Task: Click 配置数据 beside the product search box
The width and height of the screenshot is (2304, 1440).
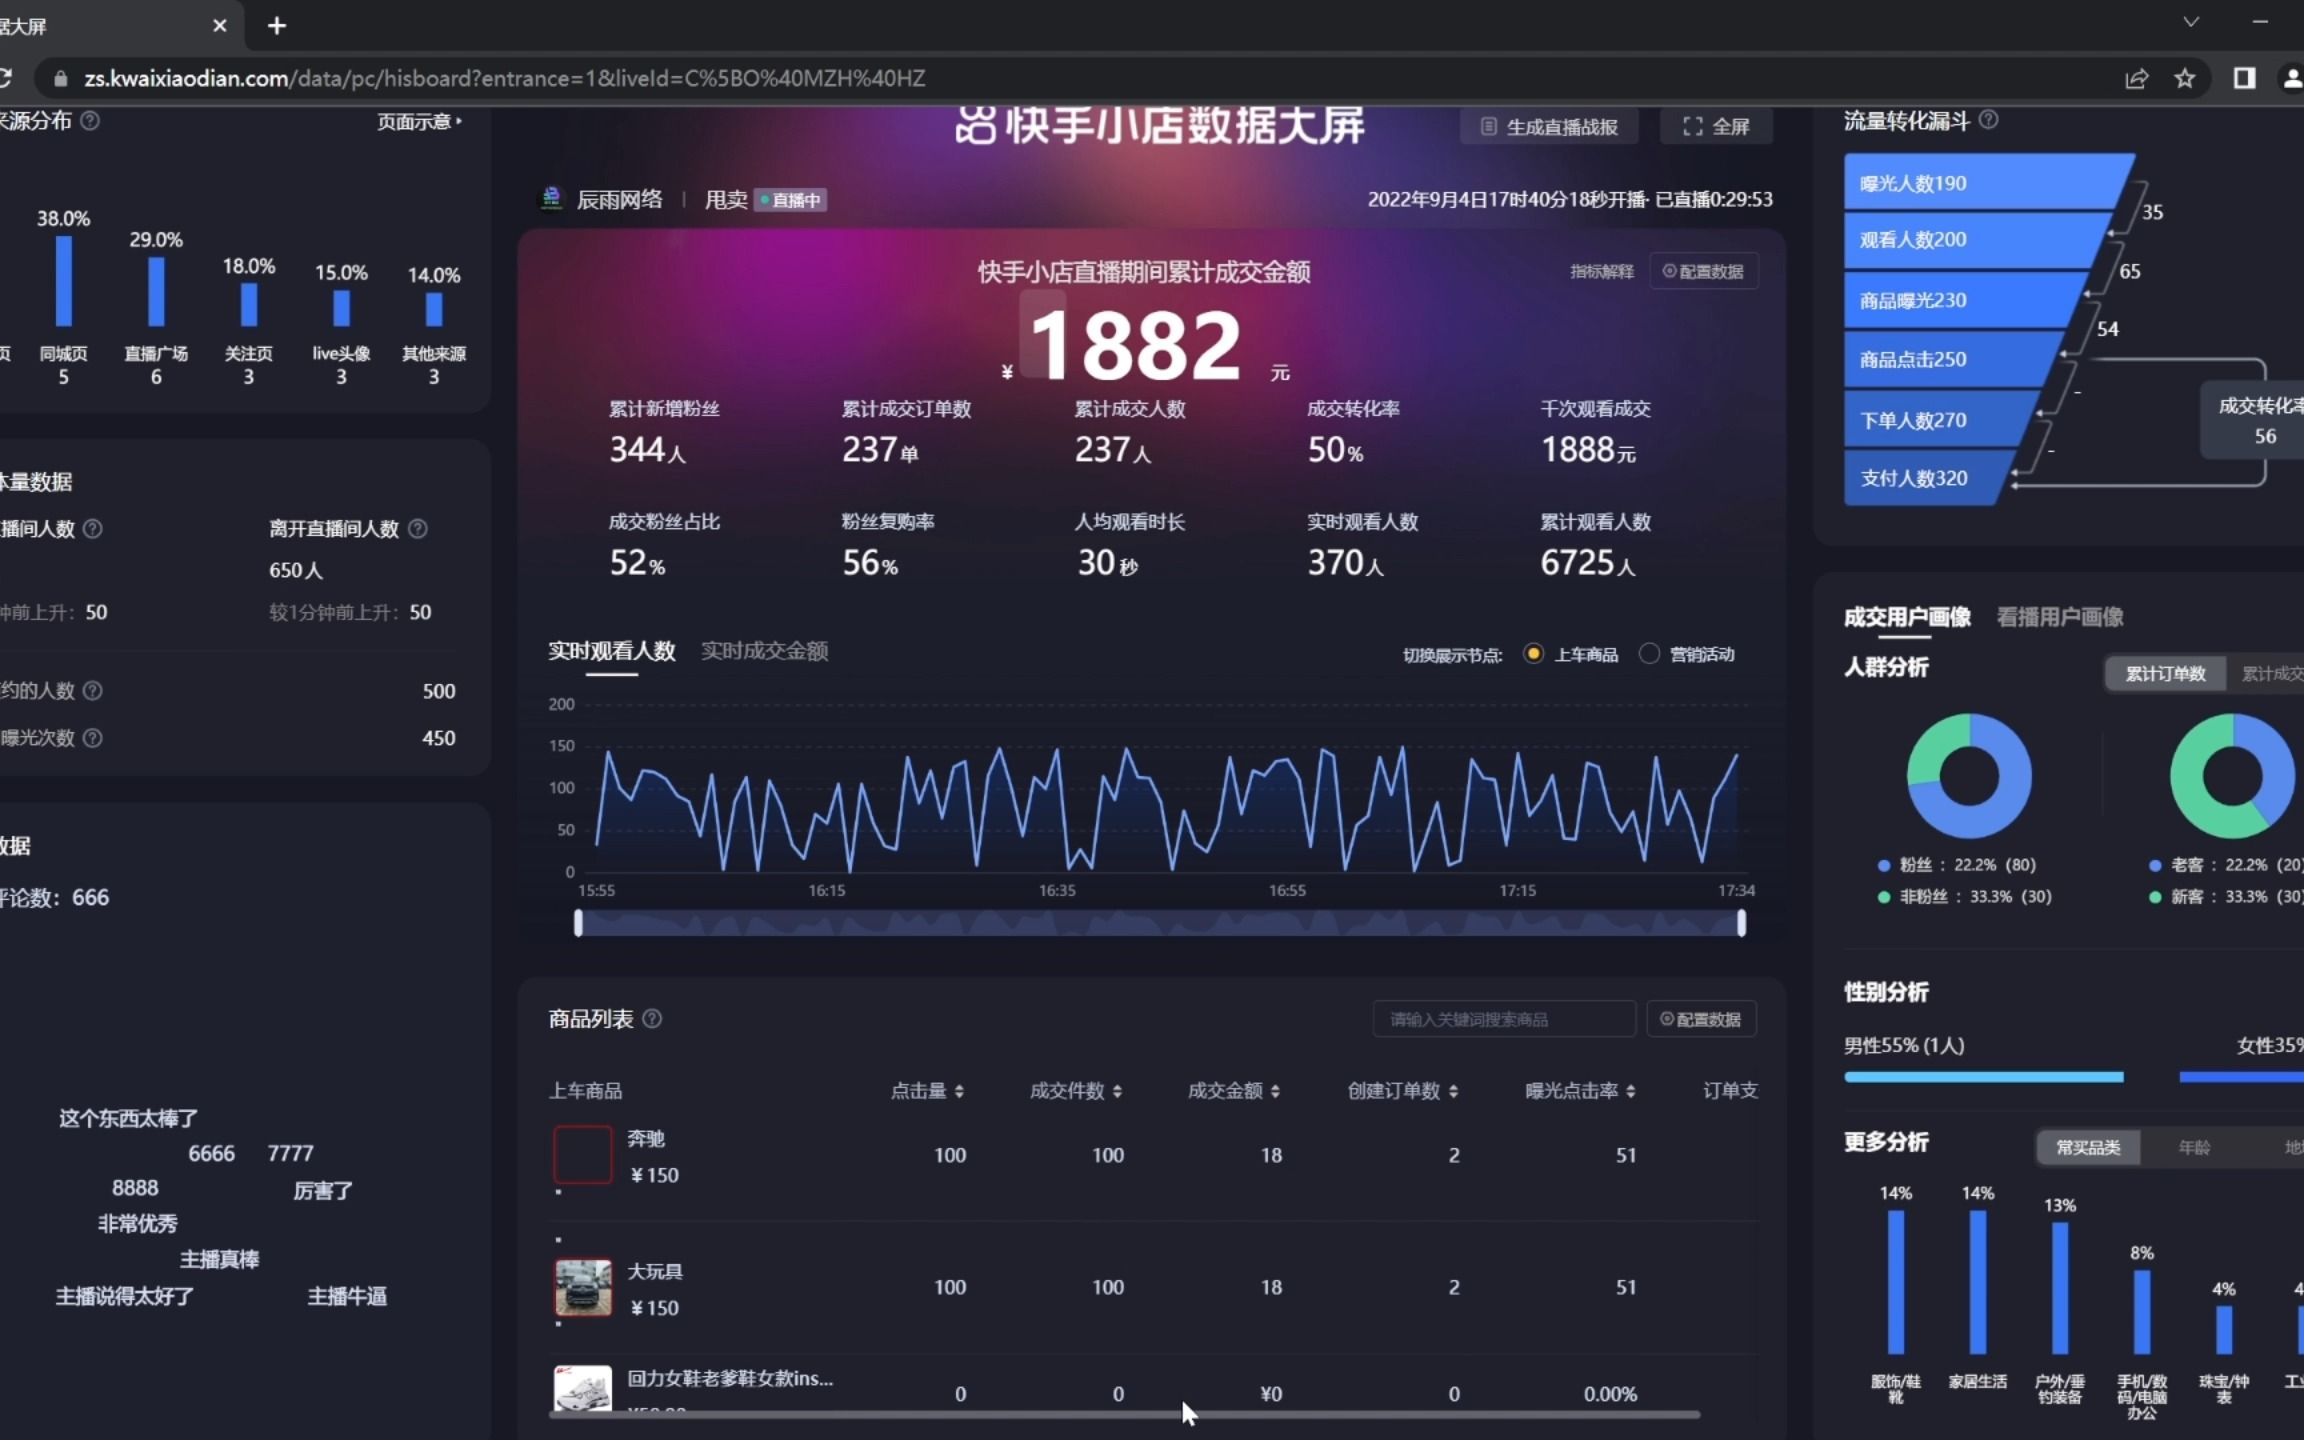Action: pyautogui.click(x=1701, y=1020)
